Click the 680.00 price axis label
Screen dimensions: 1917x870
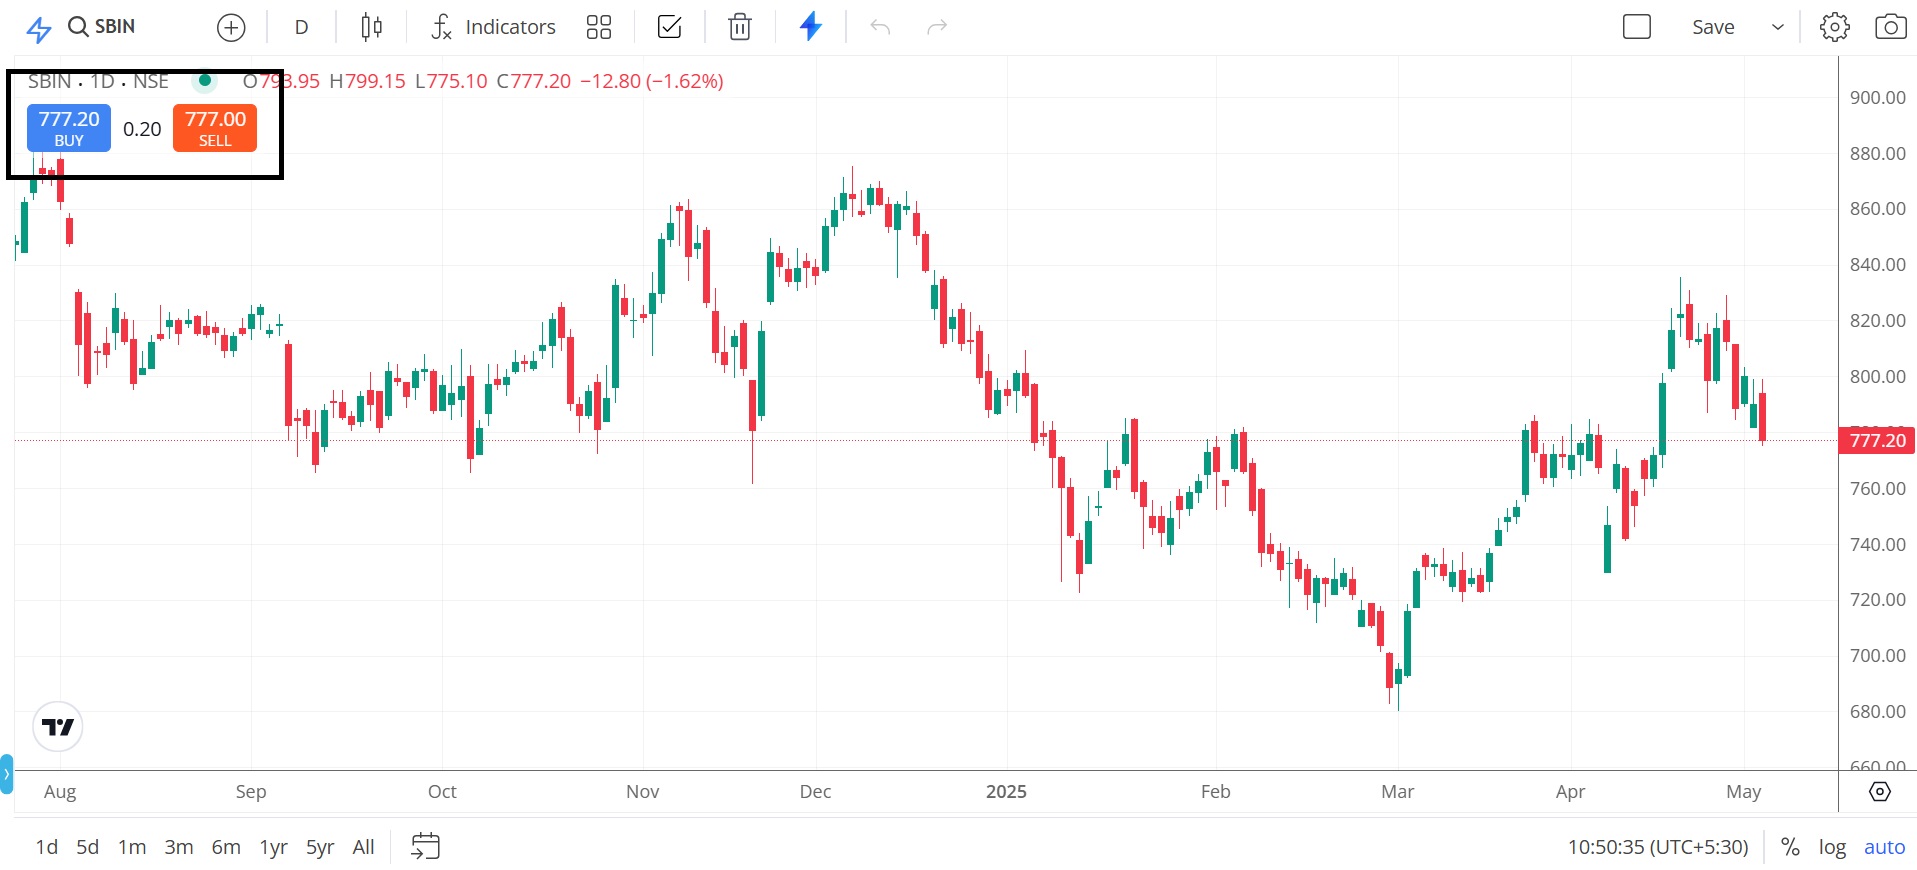1877,711
